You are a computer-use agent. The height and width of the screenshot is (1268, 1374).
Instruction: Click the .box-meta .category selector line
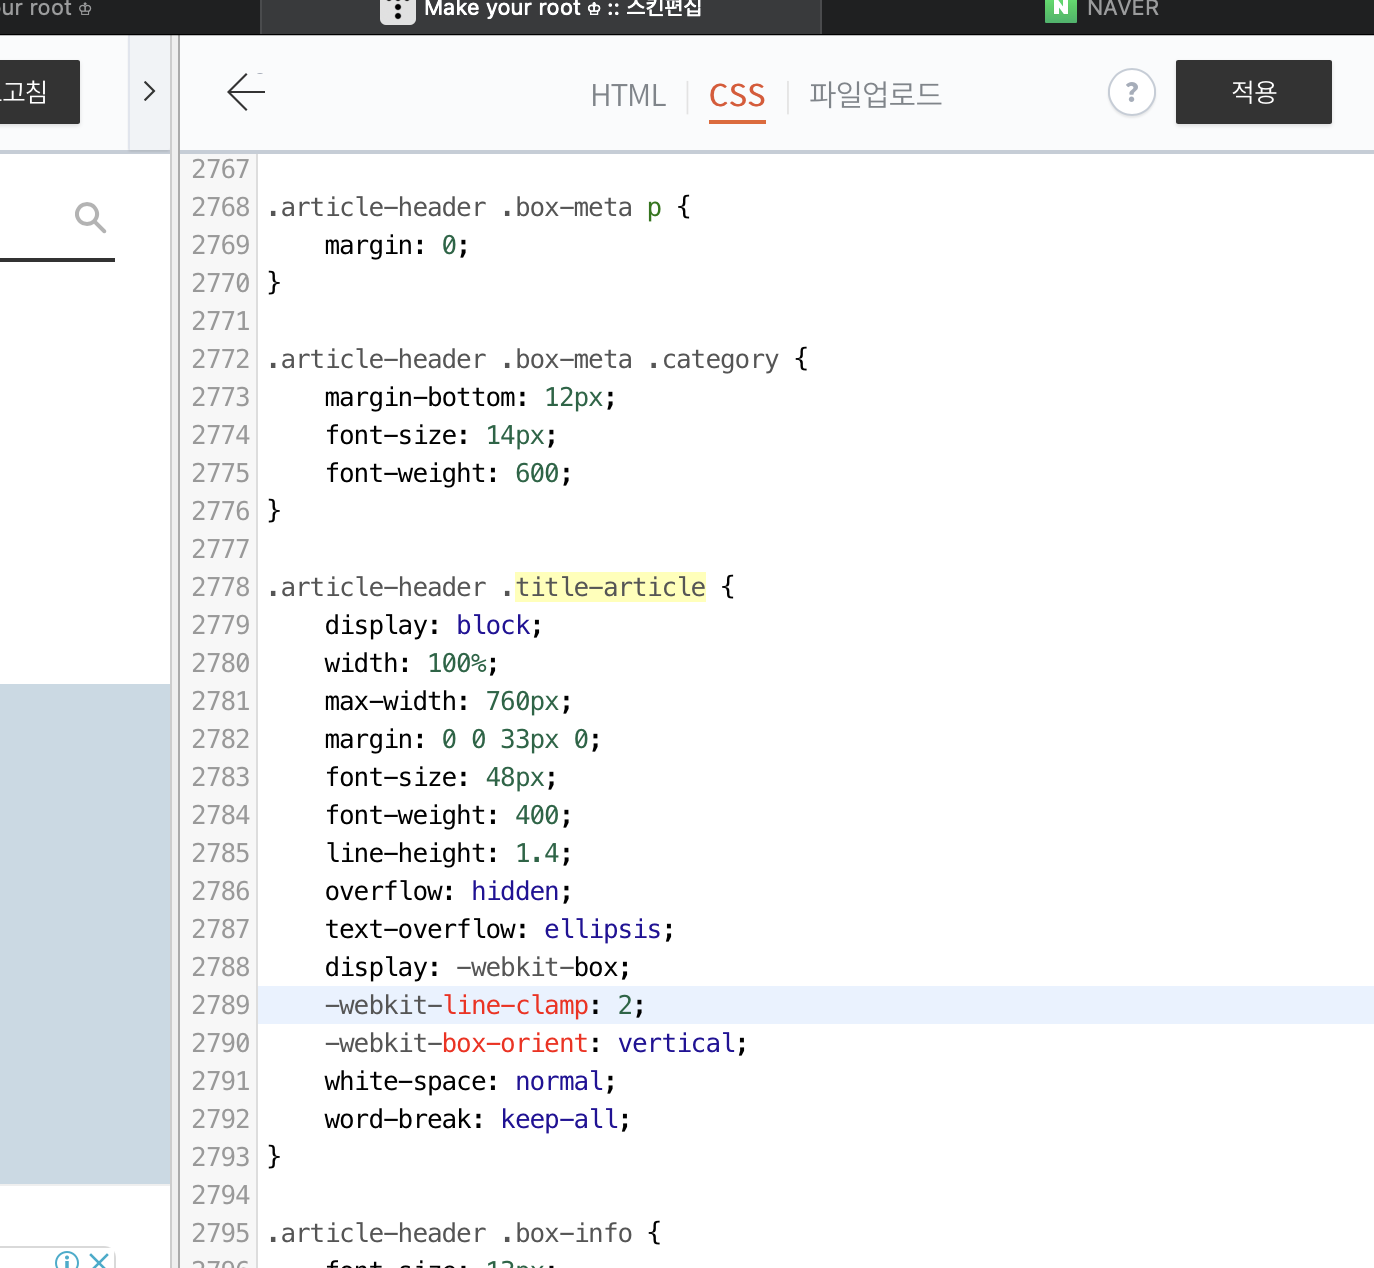pyautogui.click(x=538, y=359)
